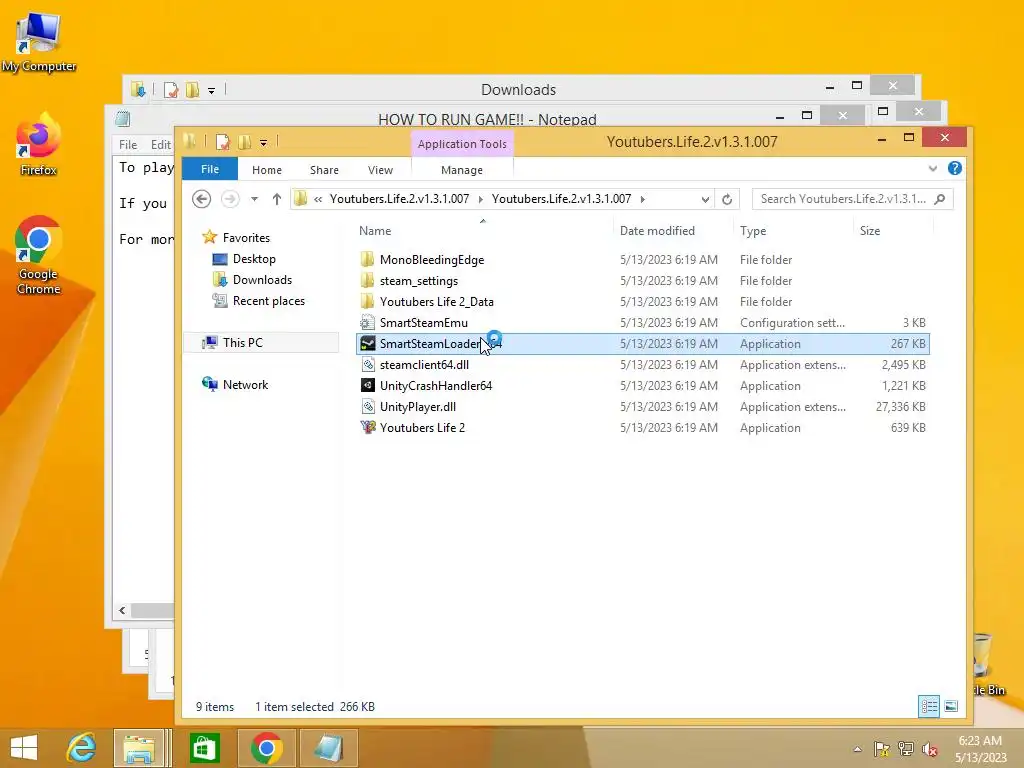This screenshot has width=1024, height=768.
Task: Switch to Chrome in taskbar
Action: click(x=266, y=748)
